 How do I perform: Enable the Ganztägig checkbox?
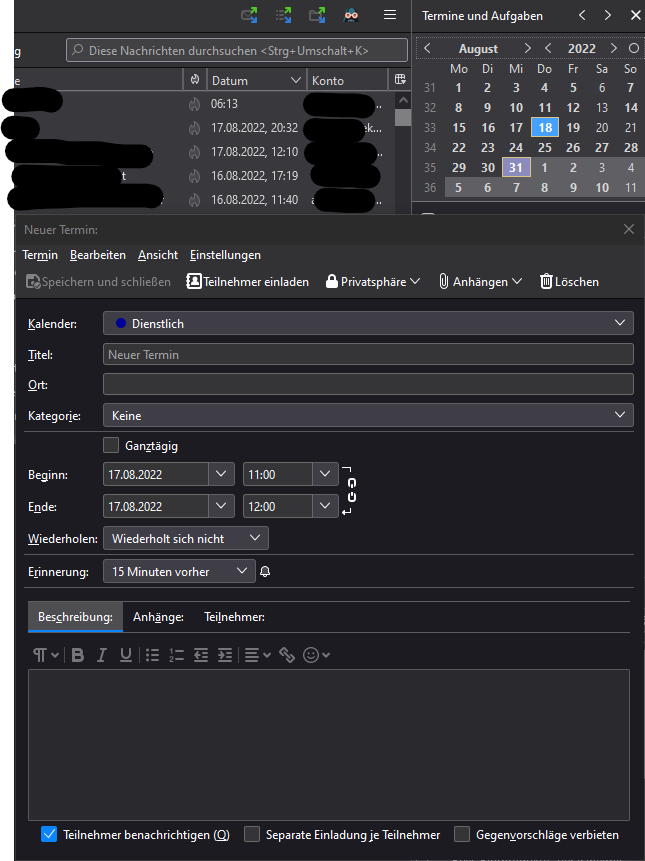[111, 445]
